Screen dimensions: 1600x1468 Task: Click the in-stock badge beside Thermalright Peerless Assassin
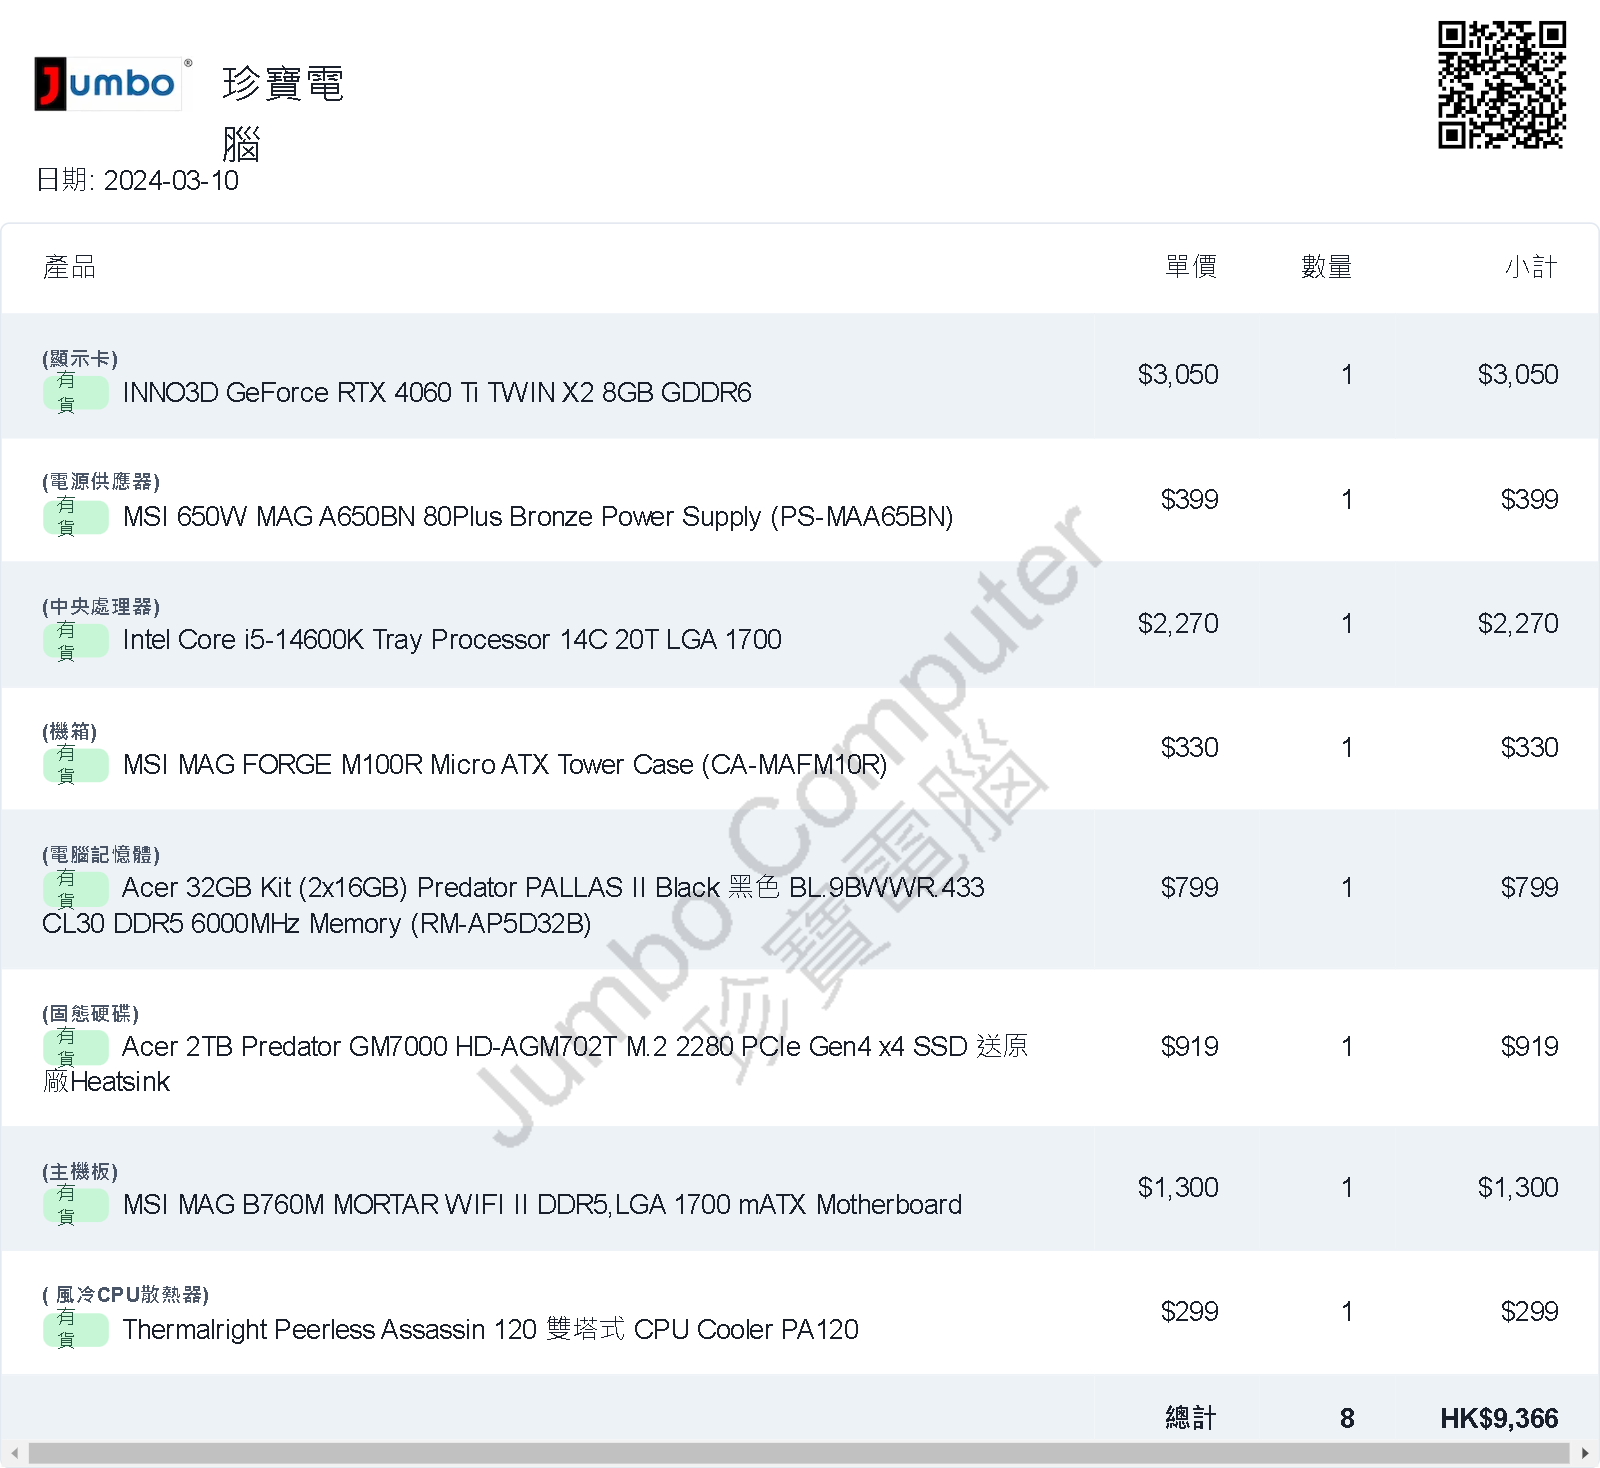(76, 1329)
